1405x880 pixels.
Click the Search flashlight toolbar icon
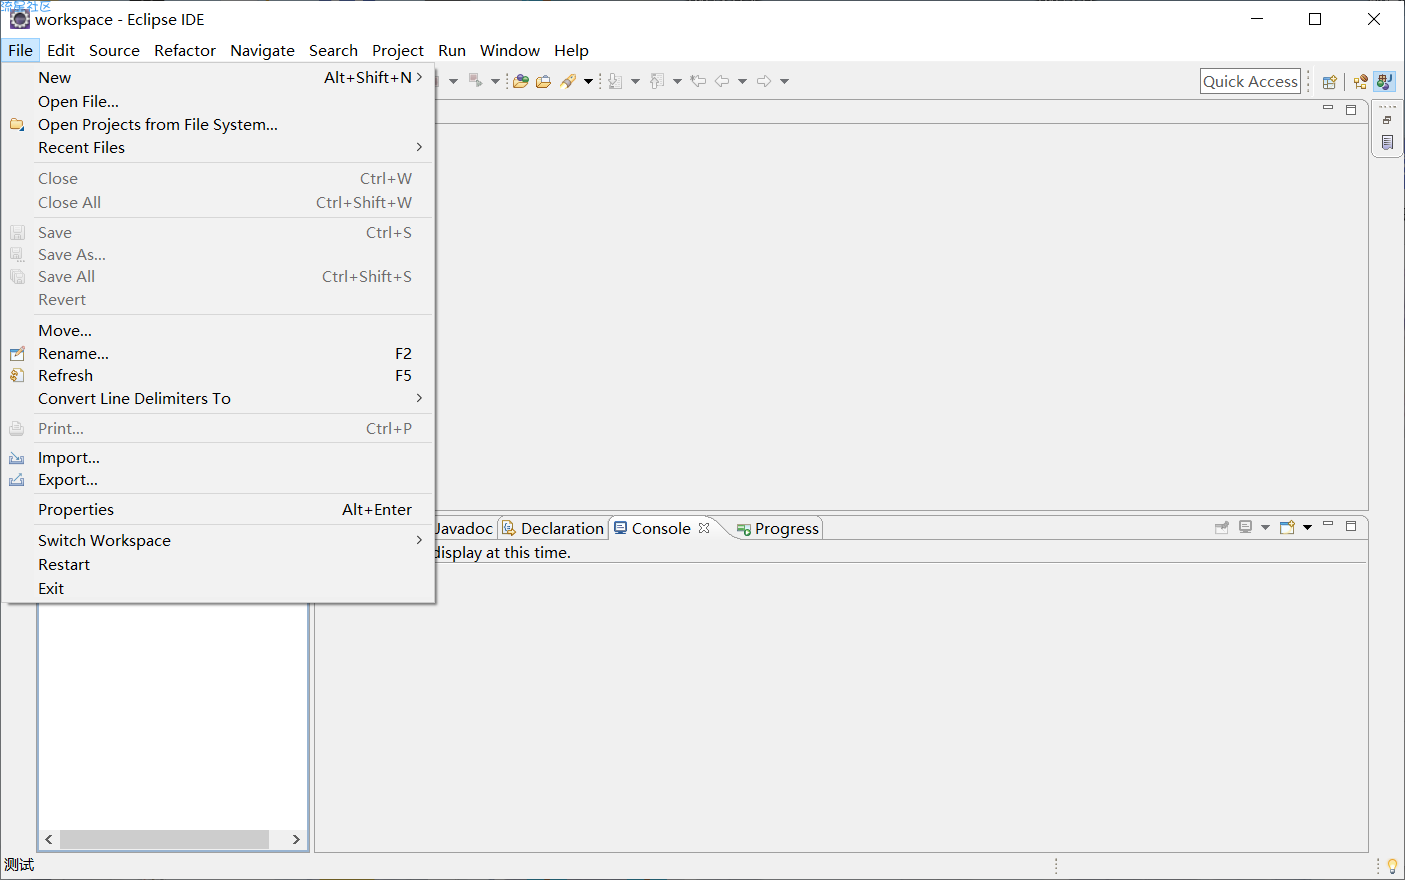pos(568,81)
